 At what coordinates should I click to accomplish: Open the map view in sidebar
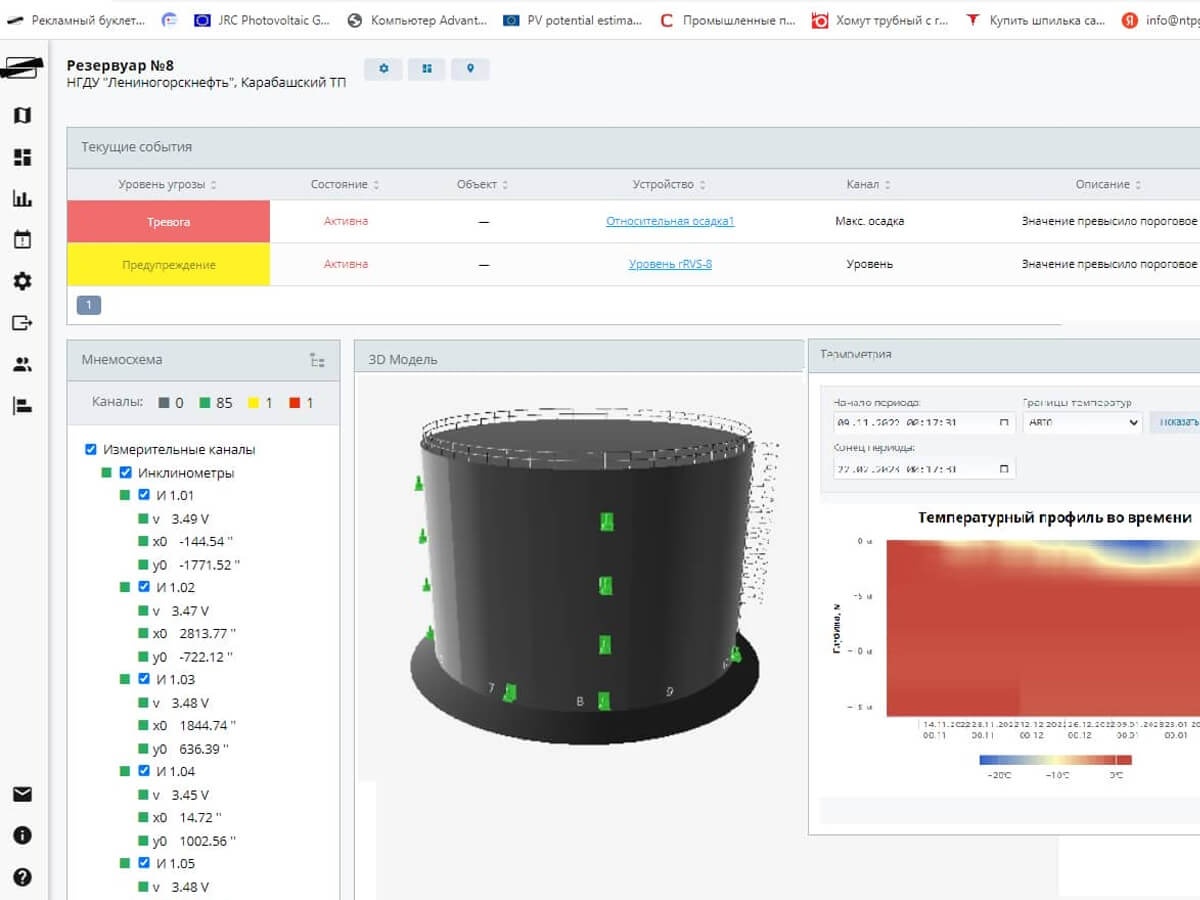click(x=22, y=116)
